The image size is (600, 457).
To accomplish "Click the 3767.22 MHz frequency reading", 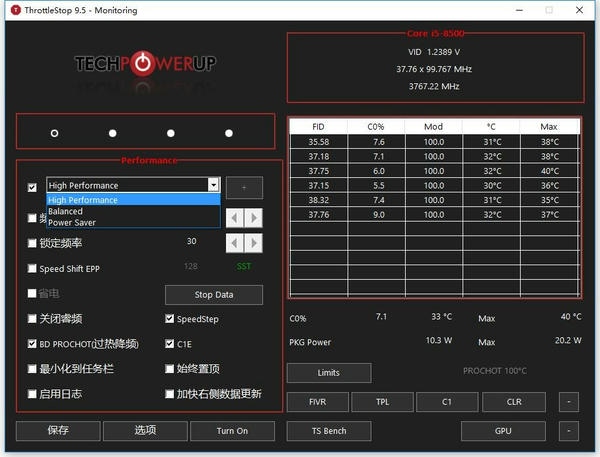I will [434, 86].
